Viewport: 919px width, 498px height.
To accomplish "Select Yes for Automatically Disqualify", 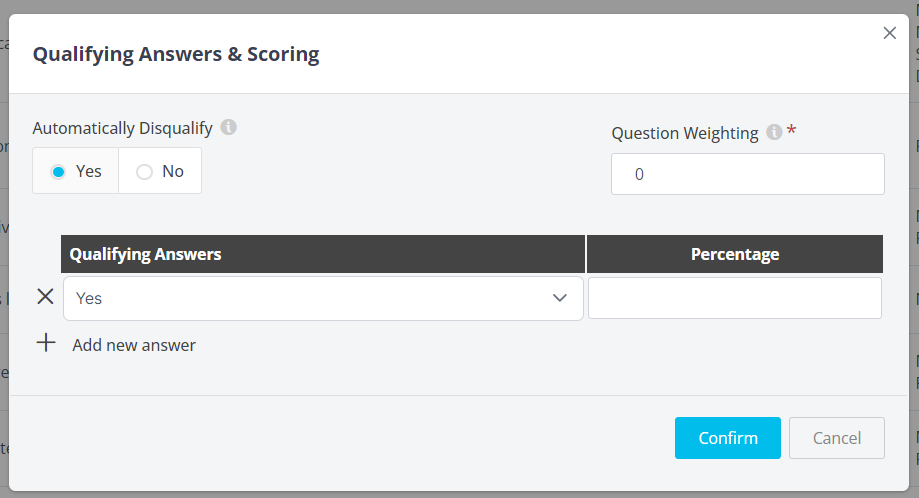I will [x=59, y=171].
